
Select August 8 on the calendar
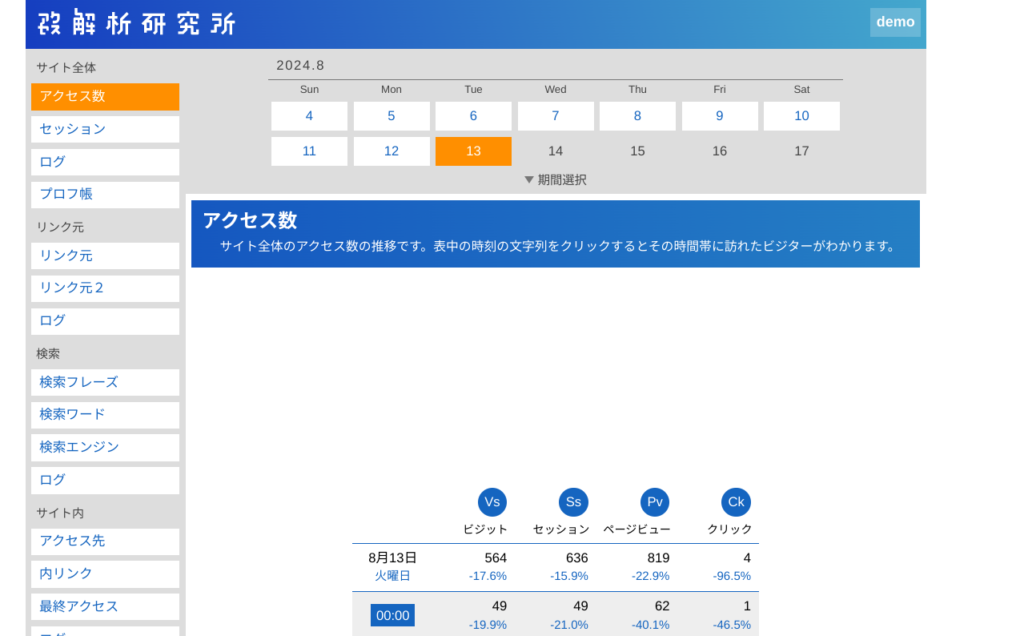click(x=637, y=116)
